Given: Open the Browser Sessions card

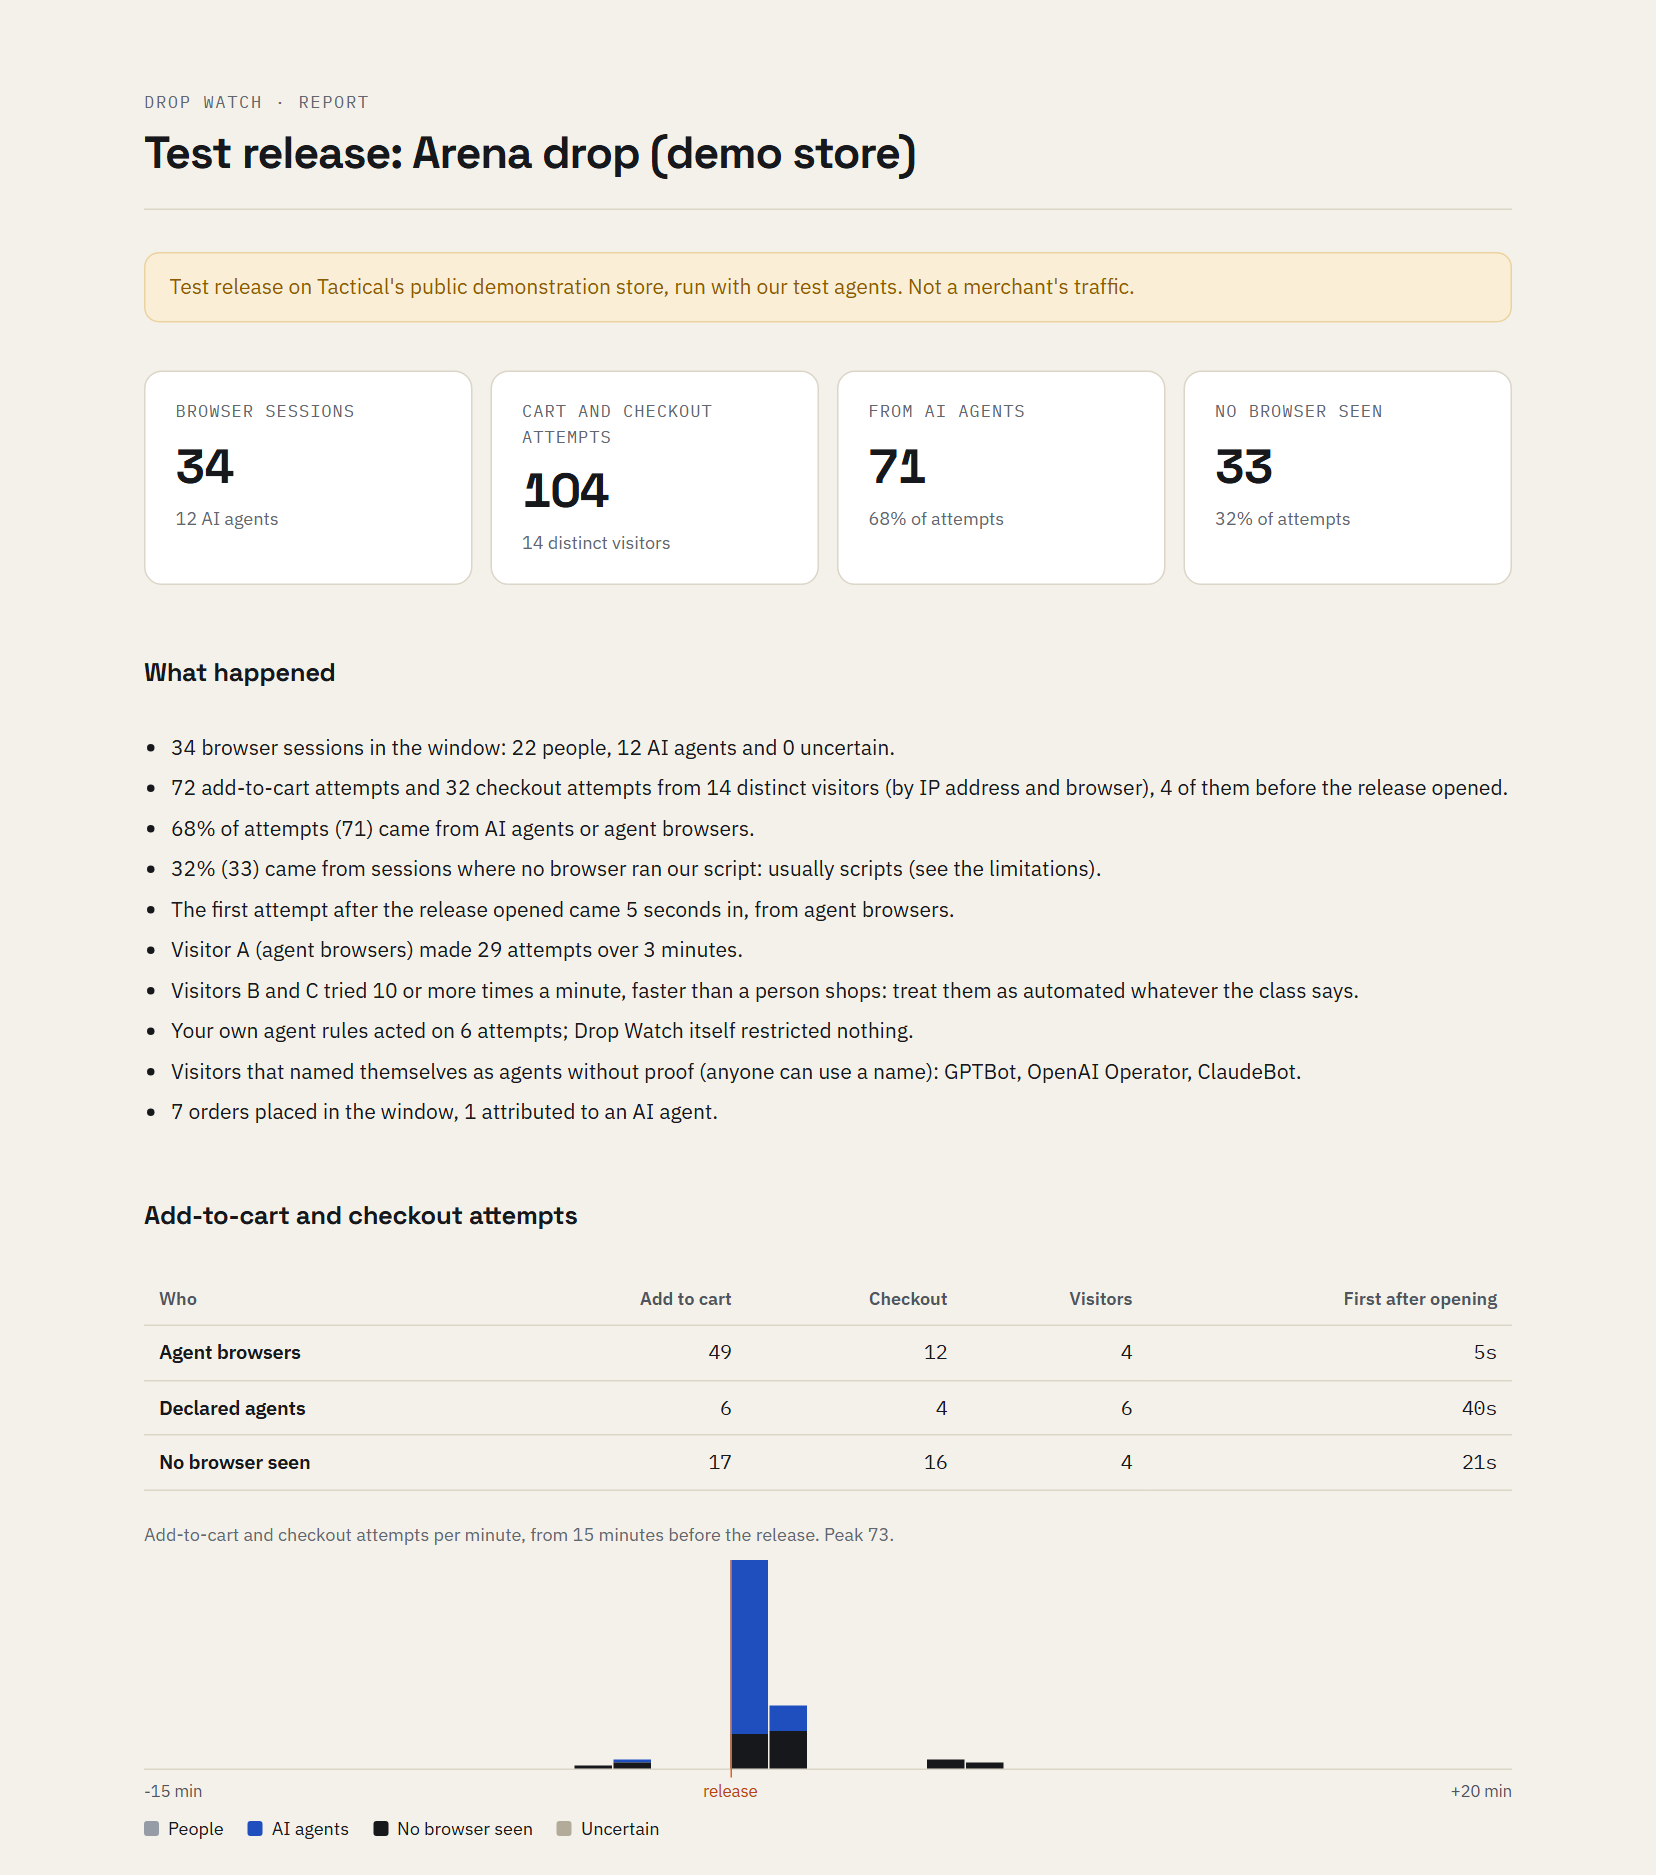Looking at the screenshot, I should pos(308,478).
